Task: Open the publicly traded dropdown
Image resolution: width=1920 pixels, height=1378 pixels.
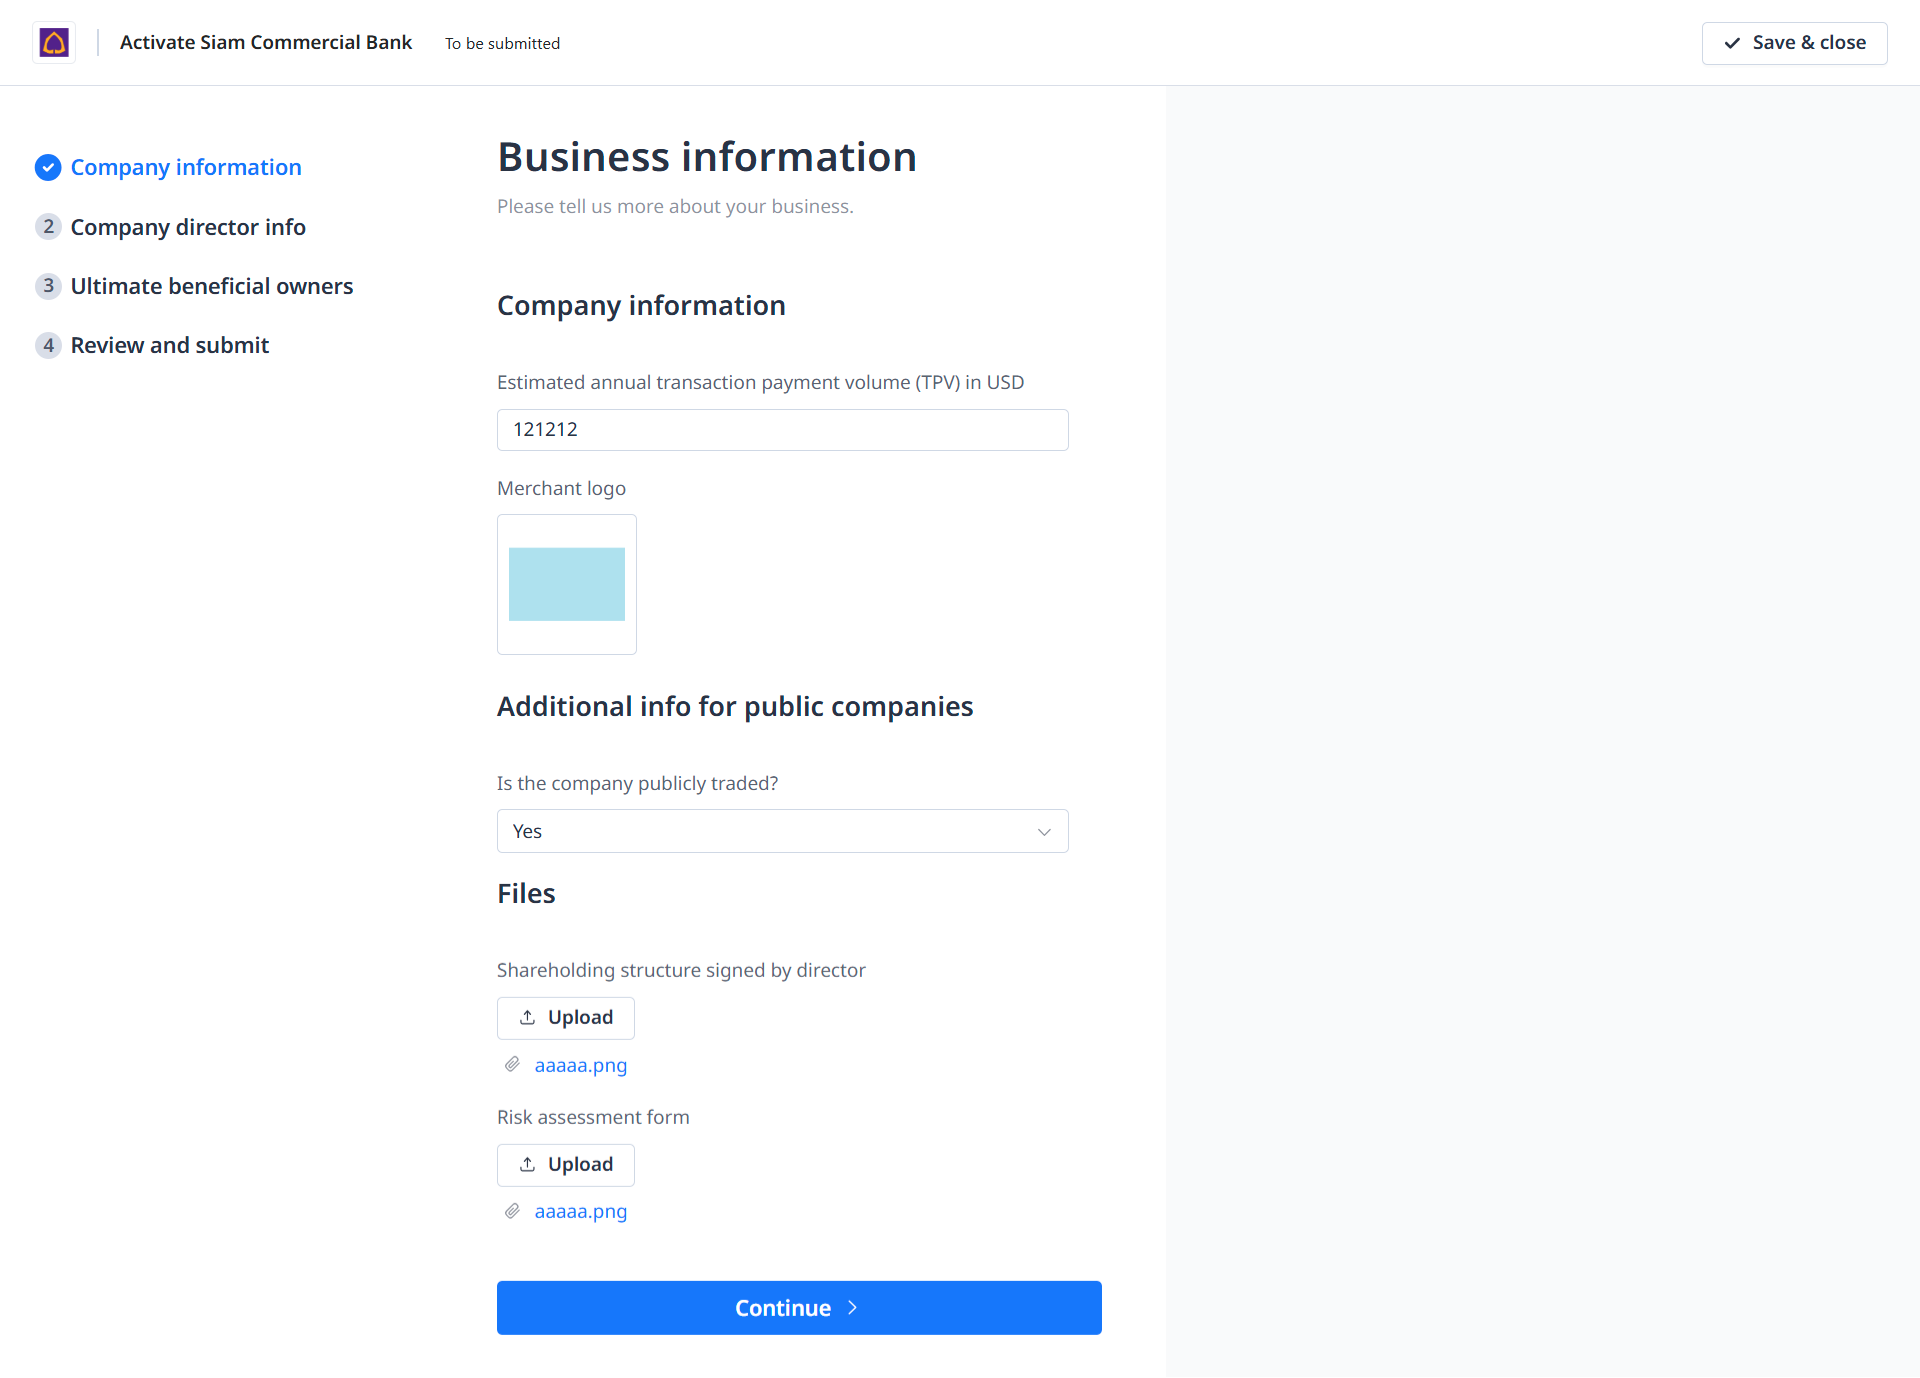Action: (x=782, y=831)
